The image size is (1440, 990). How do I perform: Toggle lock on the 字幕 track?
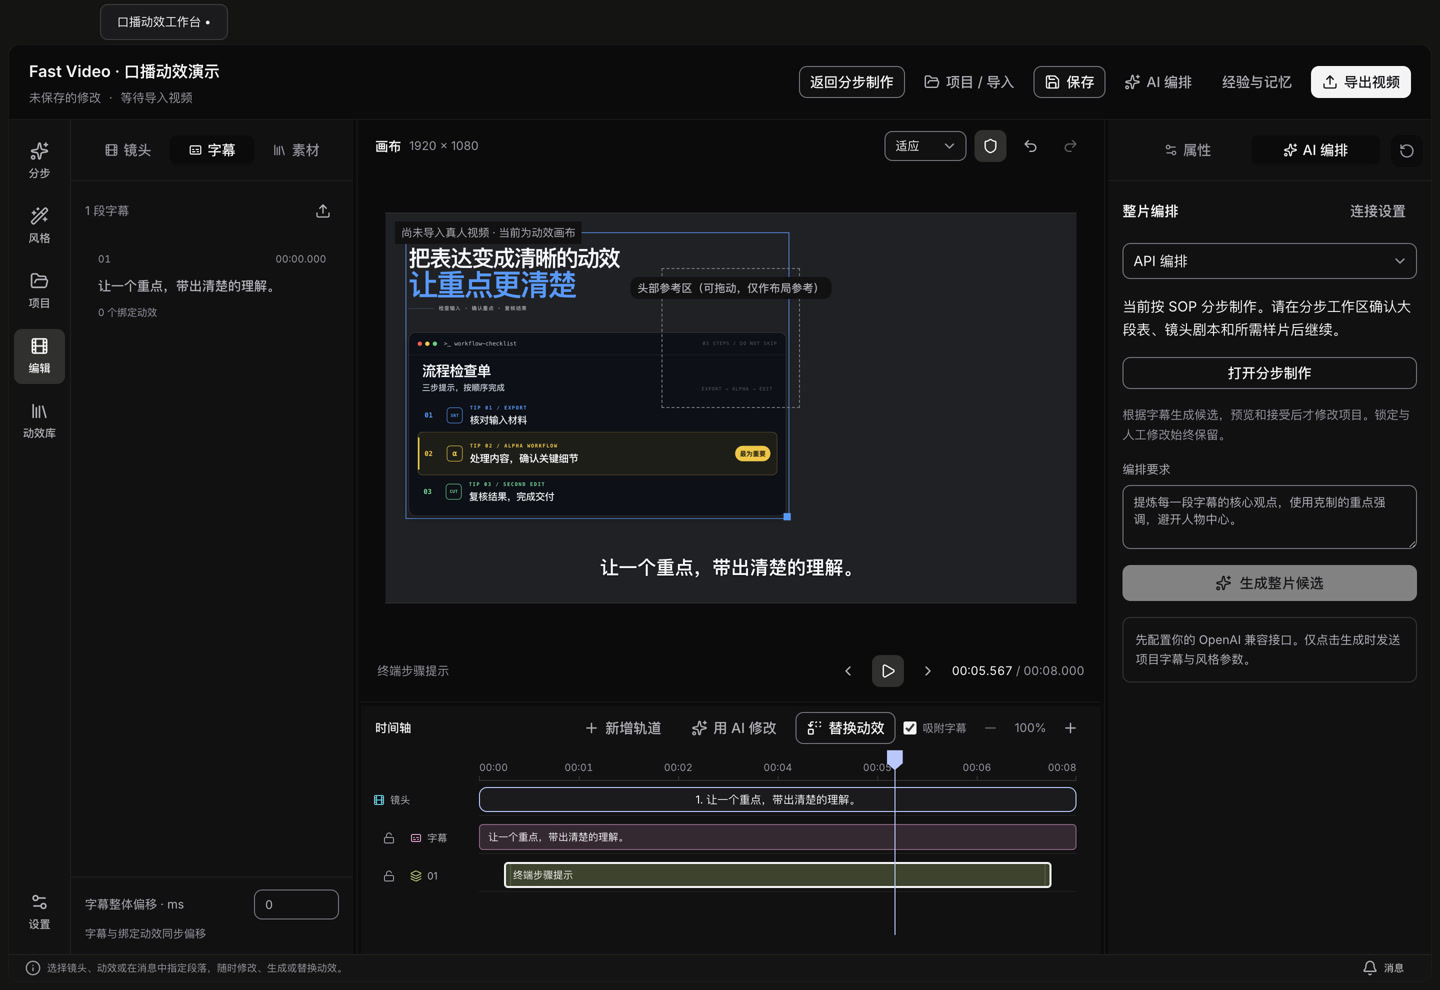coord(389,838)
